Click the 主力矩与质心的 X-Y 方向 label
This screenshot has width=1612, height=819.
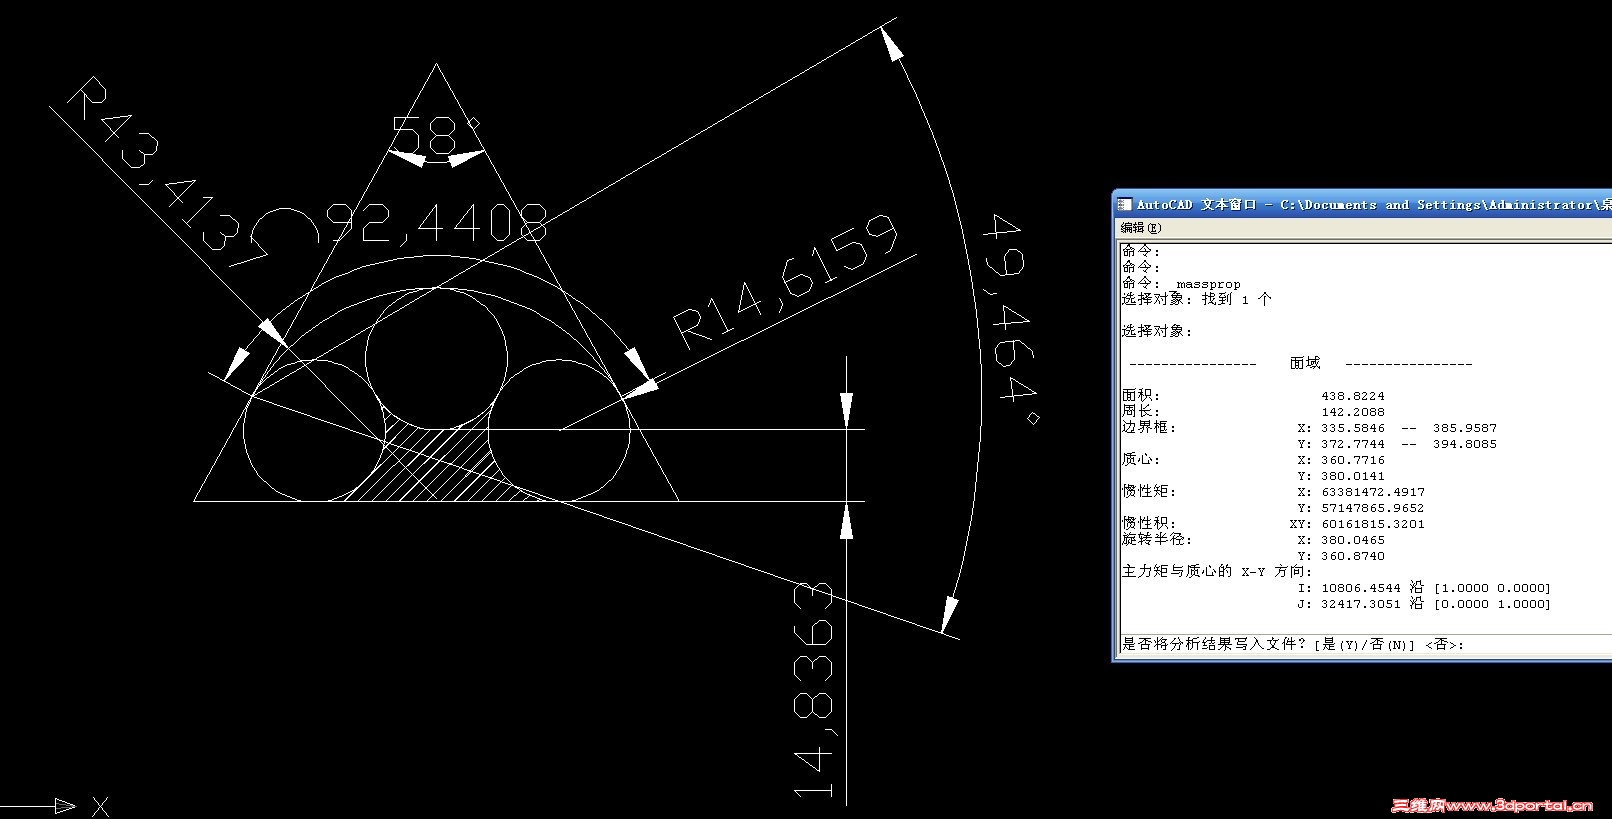pos(1217,572)
